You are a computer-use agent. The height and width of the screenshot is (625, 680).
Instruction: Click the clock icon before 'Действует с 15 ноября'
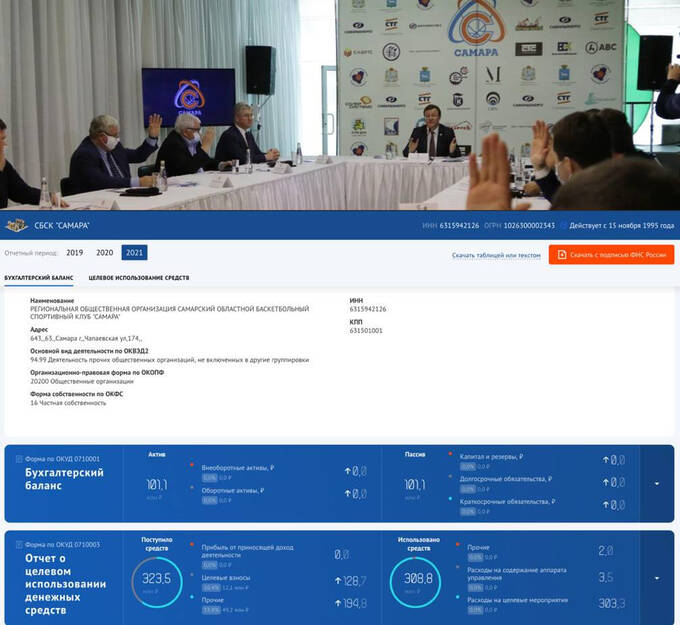(563, 226)
